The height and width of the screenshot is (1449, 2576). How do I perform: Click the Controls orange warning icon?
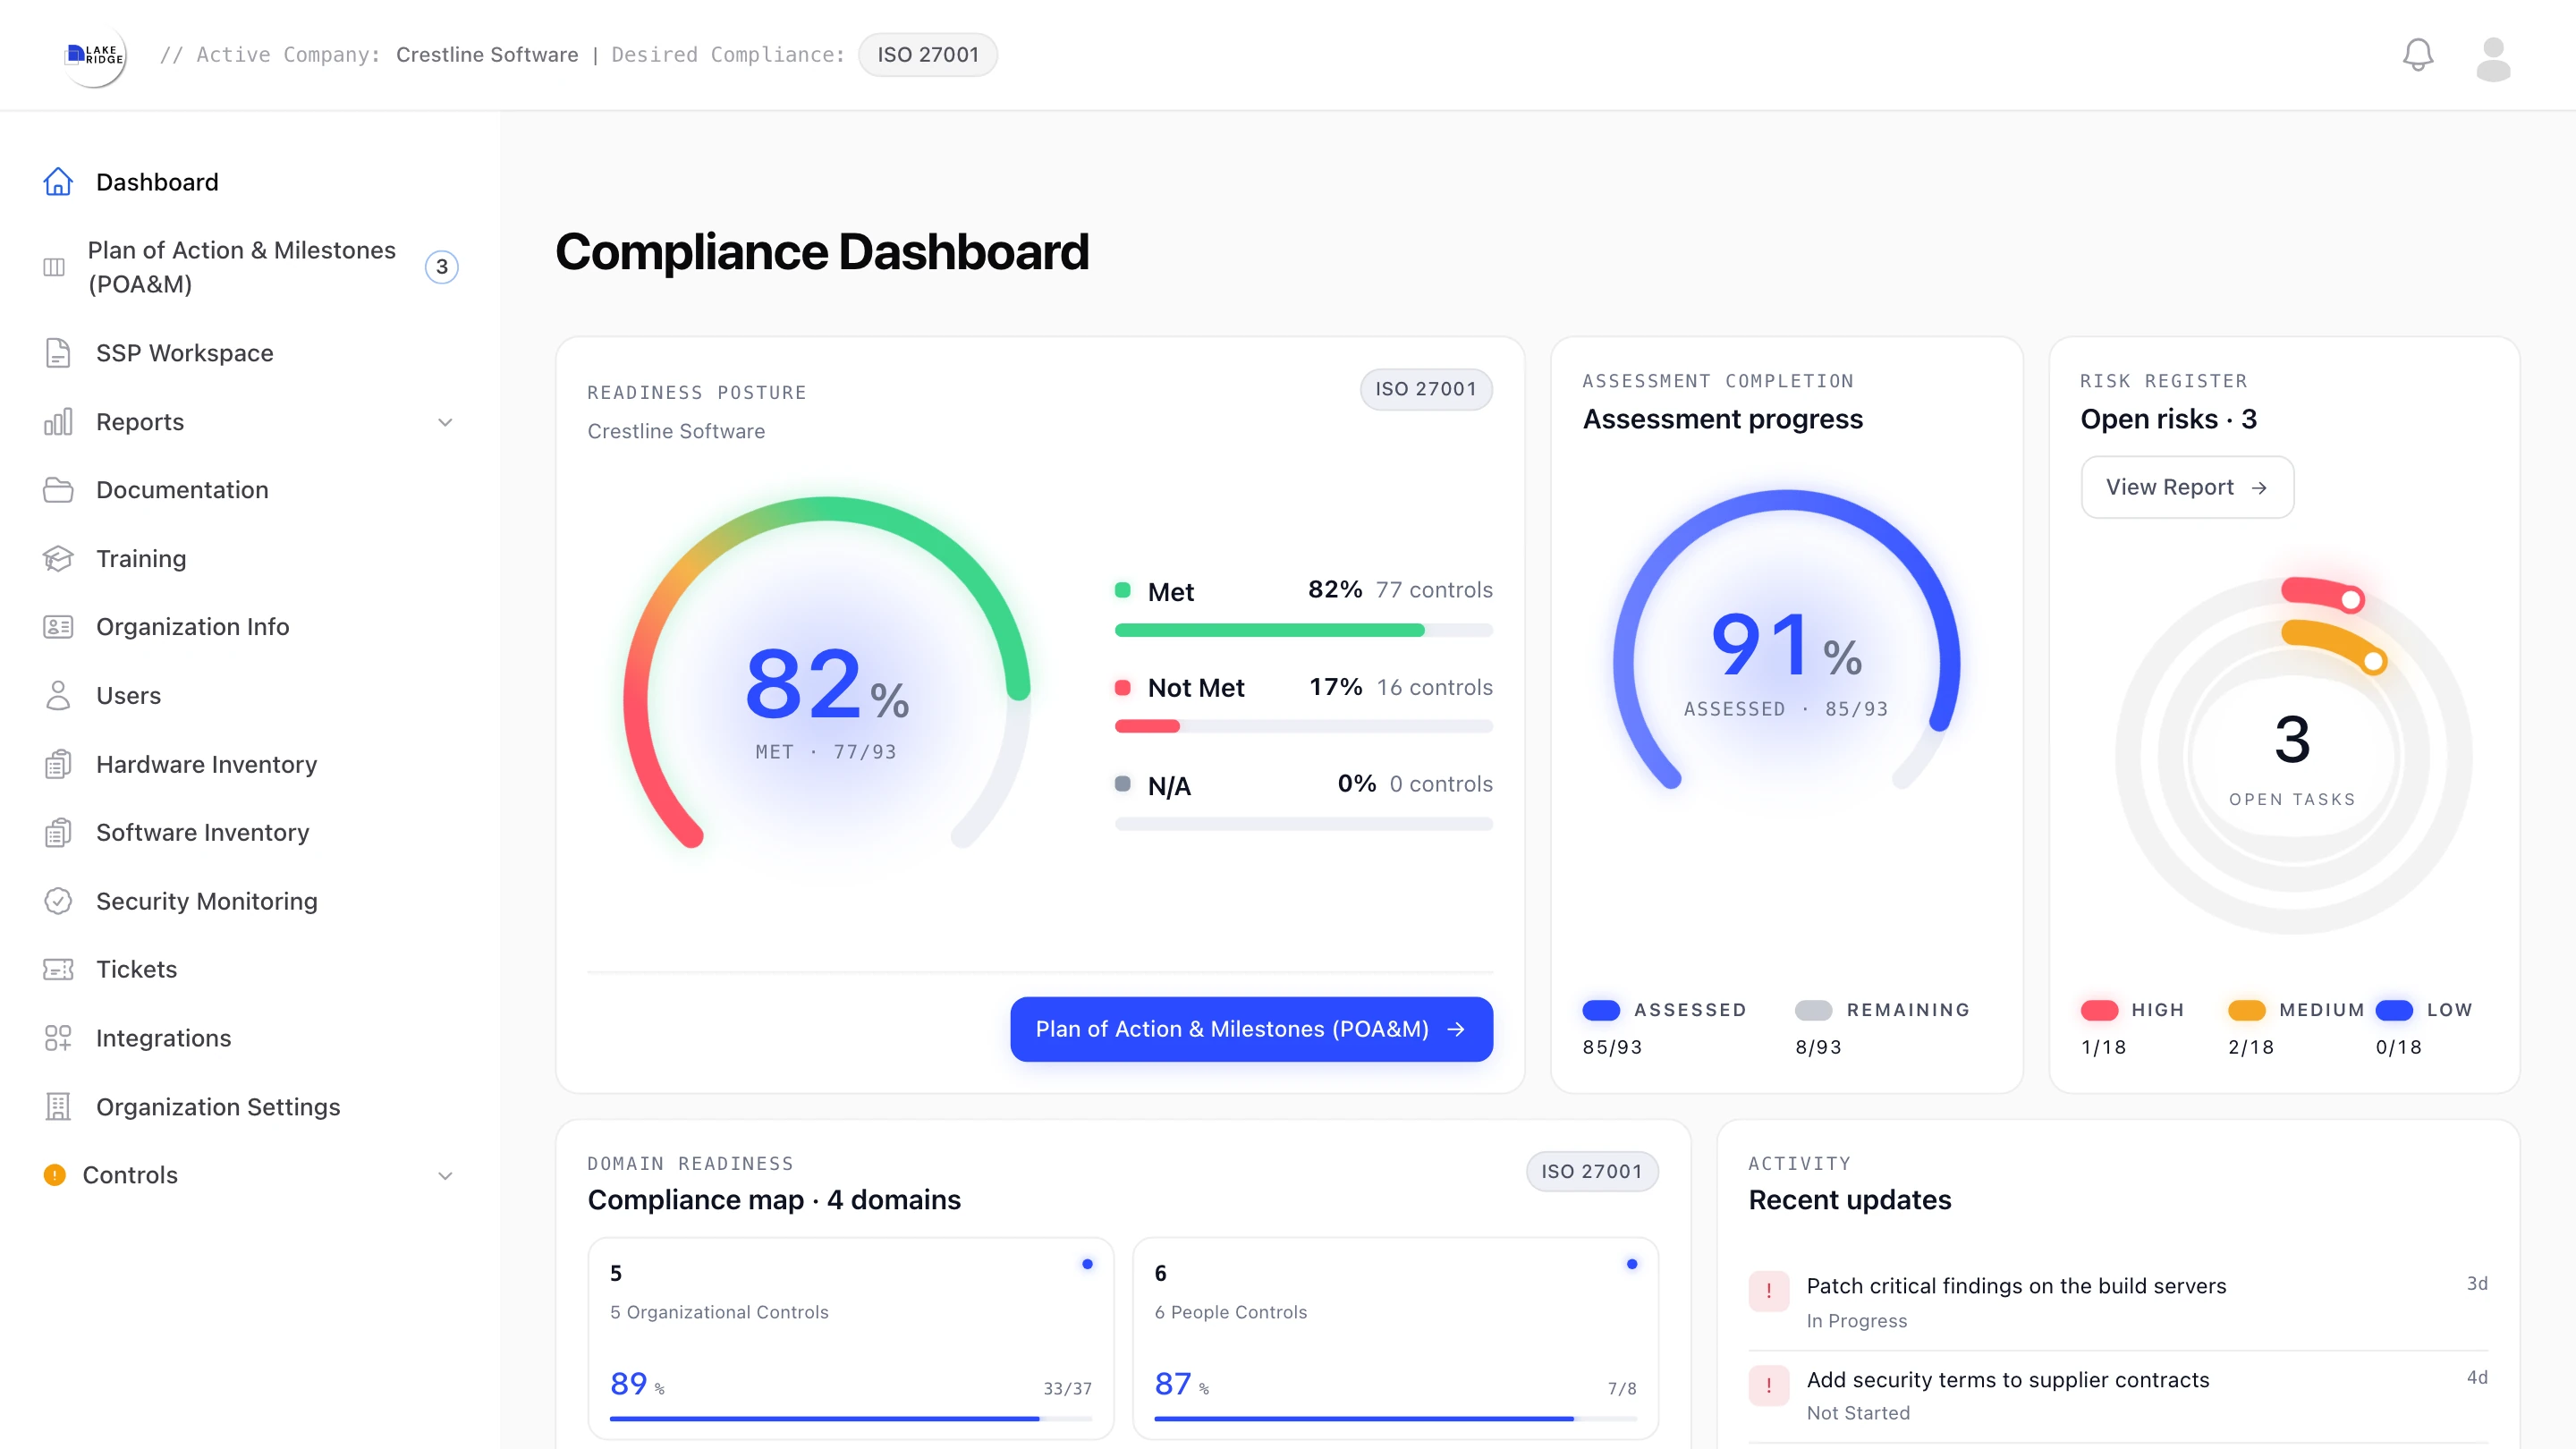[55, 1175]
